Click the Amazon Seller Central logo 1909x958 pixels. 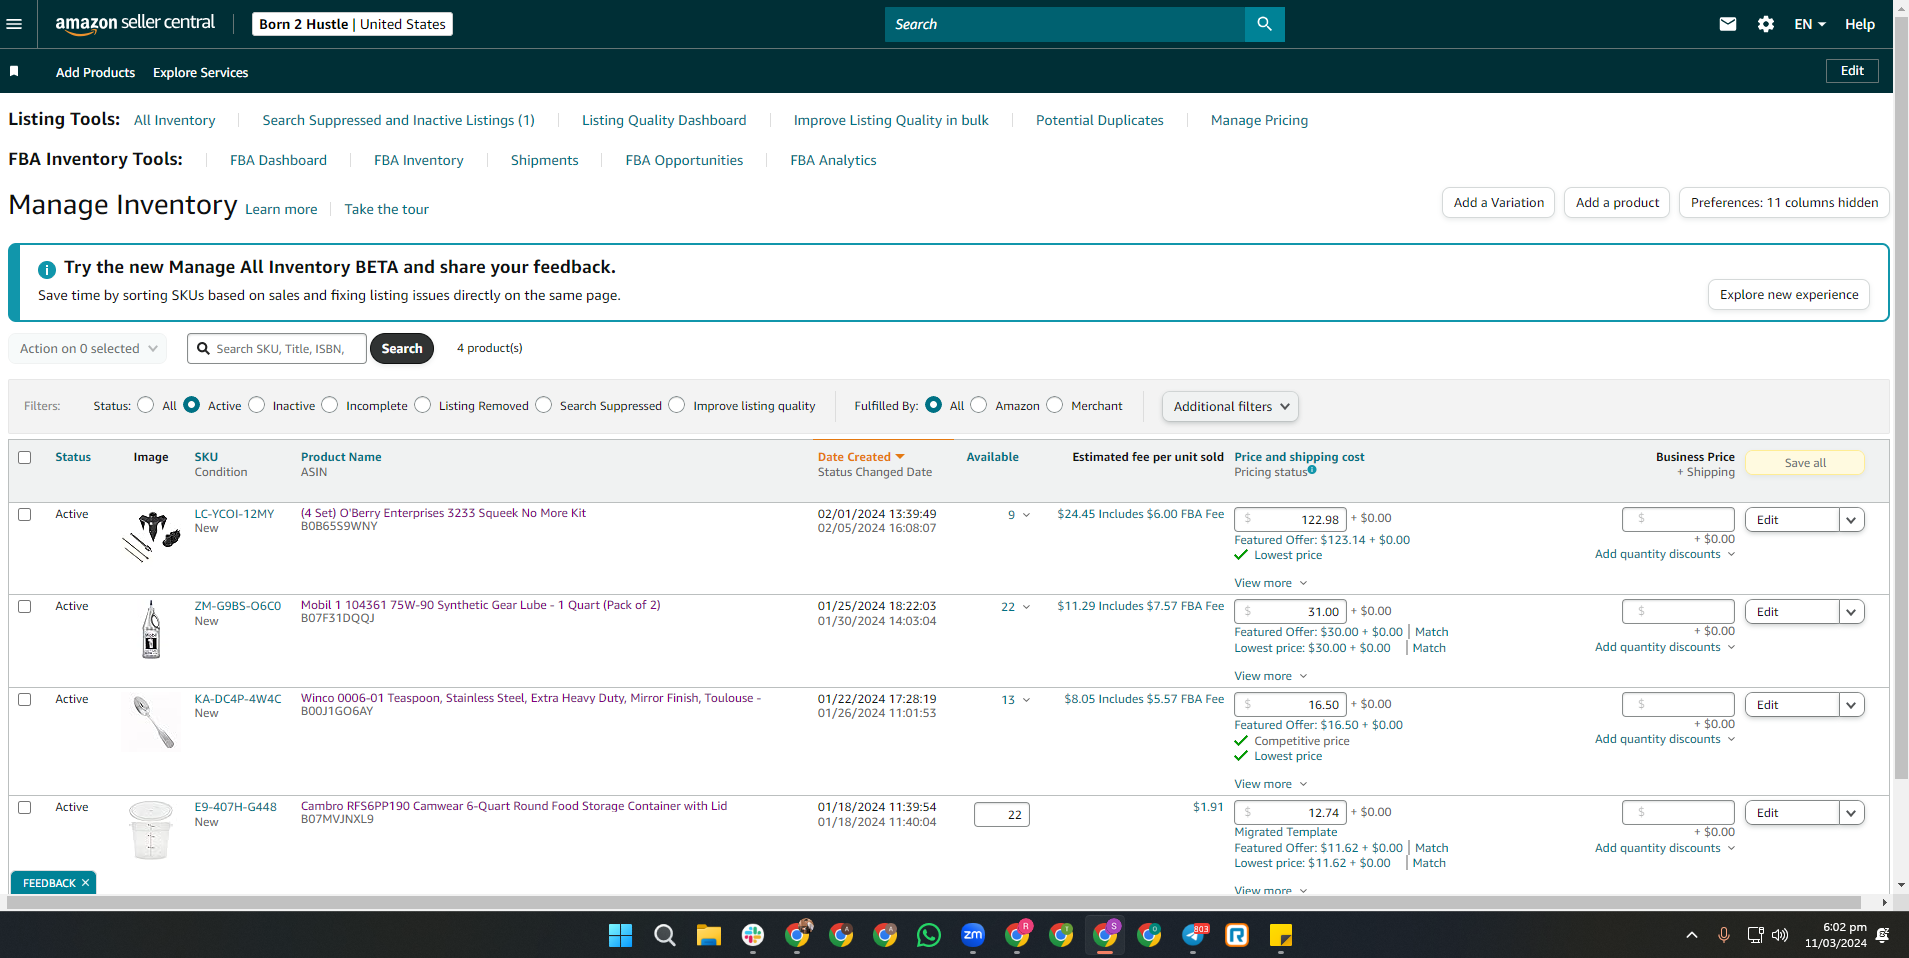135,24
